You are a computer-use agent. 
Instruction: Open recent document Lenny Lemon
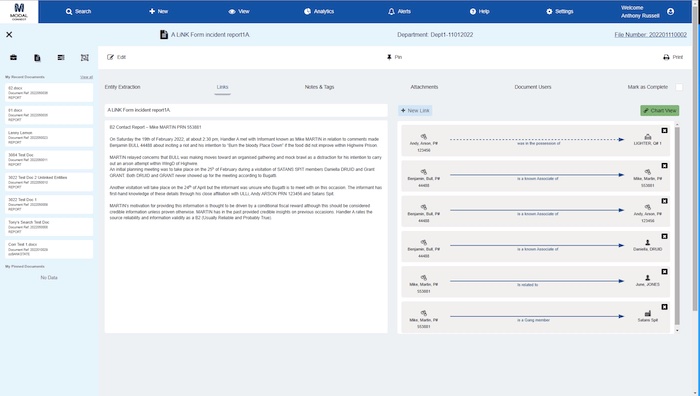coord(49,138)
